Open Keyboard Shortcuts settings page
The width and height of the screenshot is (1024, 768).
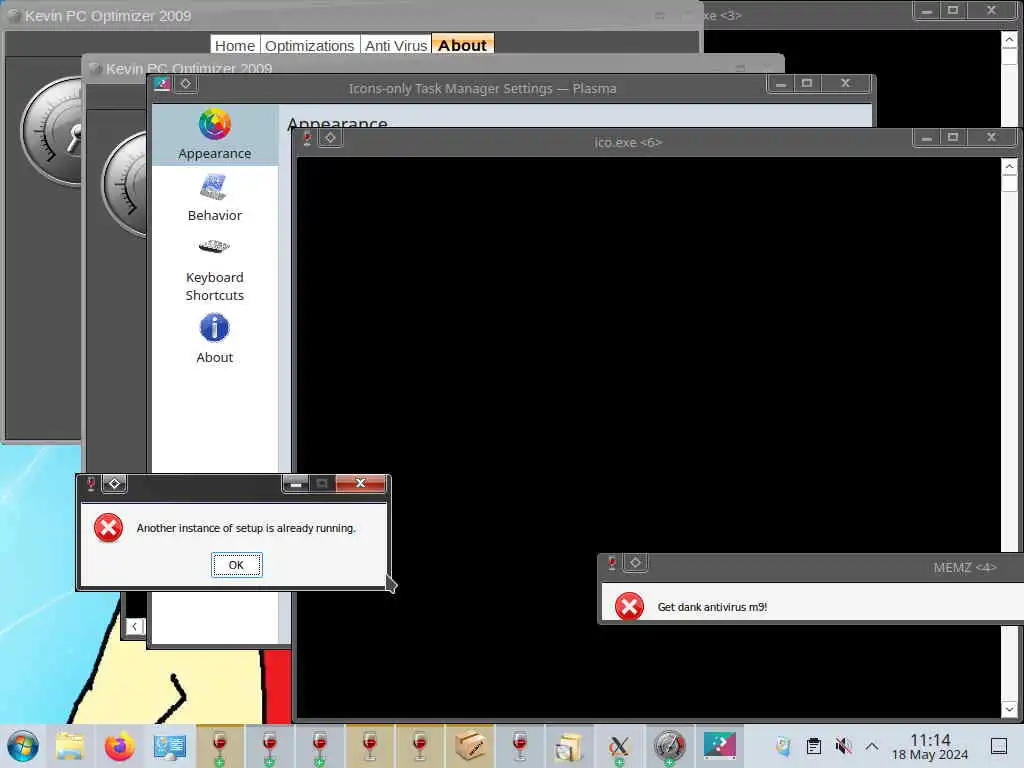(x=214, y=268)
